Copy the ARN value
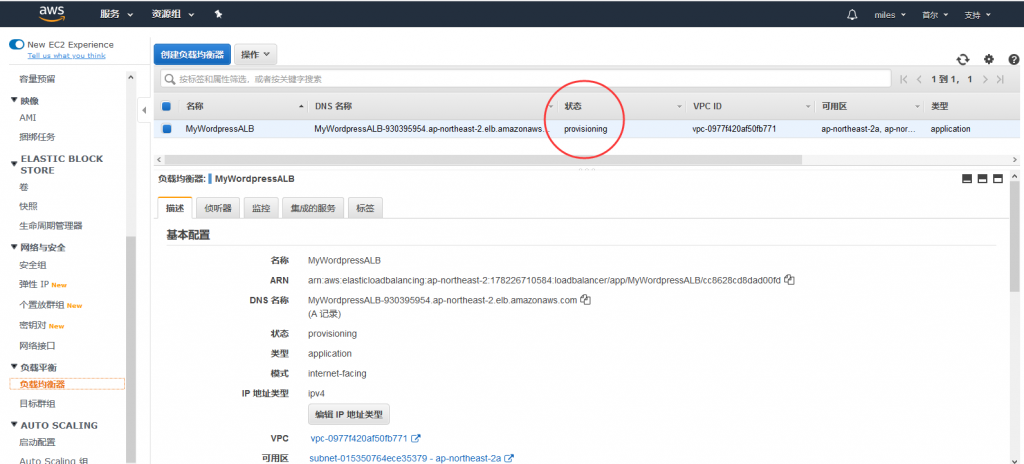Viewport: 1024px width, 464px height. tap(790, 280)
